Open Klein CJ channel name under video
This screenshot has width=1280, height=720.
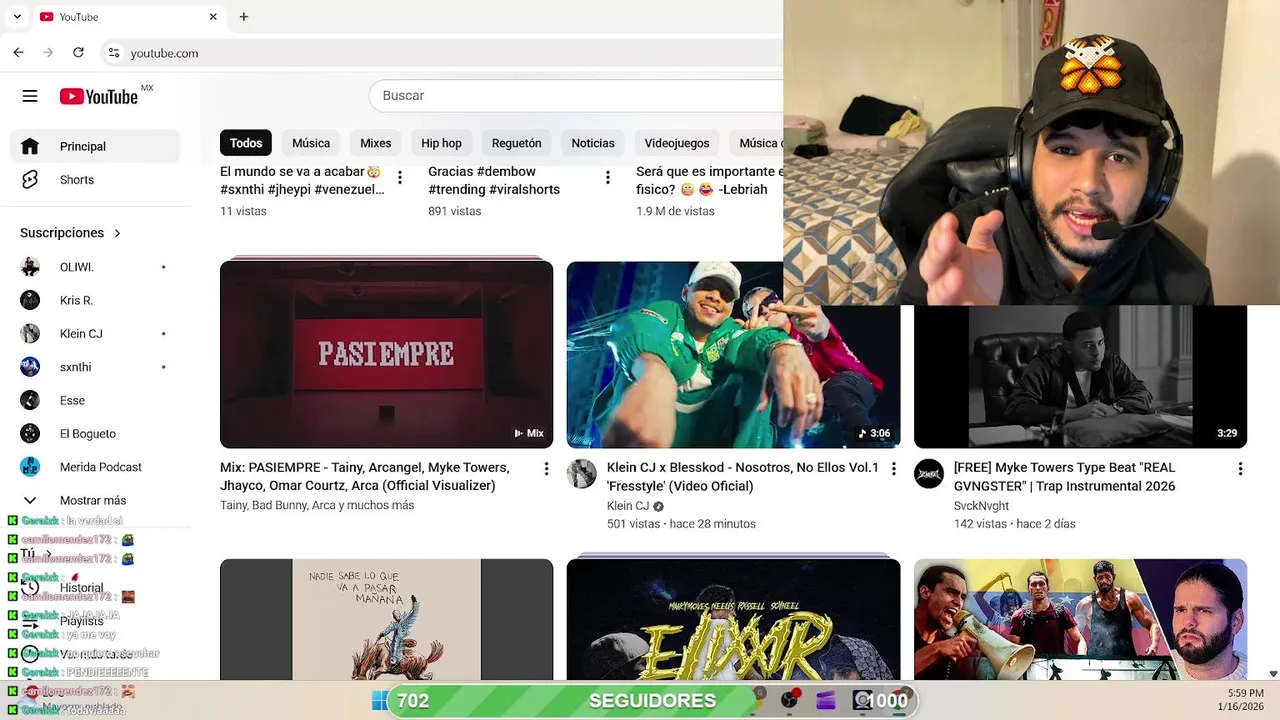(628, 506)
